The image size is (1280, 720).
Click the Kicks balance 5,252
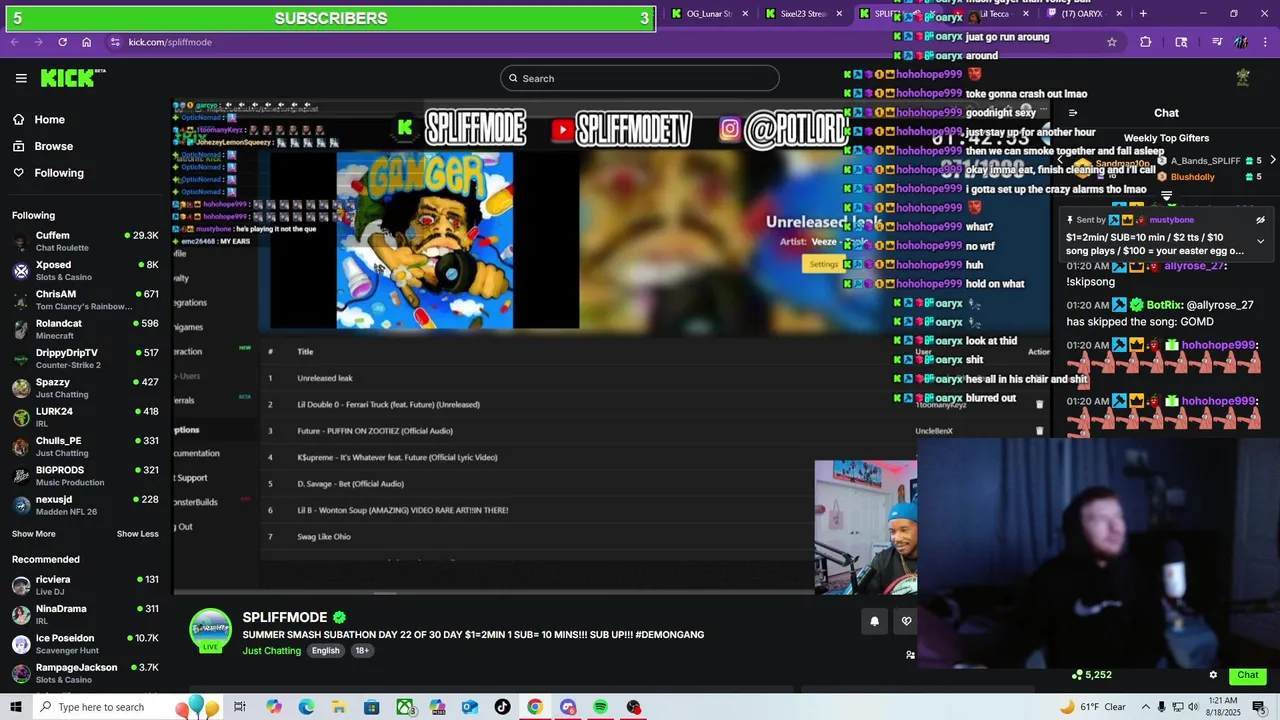[x=1092, y=675]
